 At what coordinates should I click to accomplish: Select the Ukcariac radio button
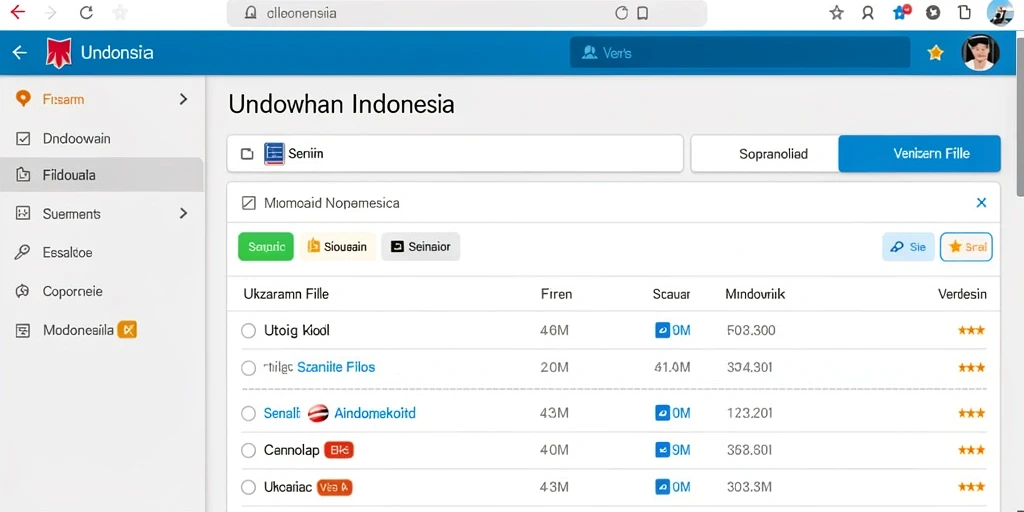(248, 487)
